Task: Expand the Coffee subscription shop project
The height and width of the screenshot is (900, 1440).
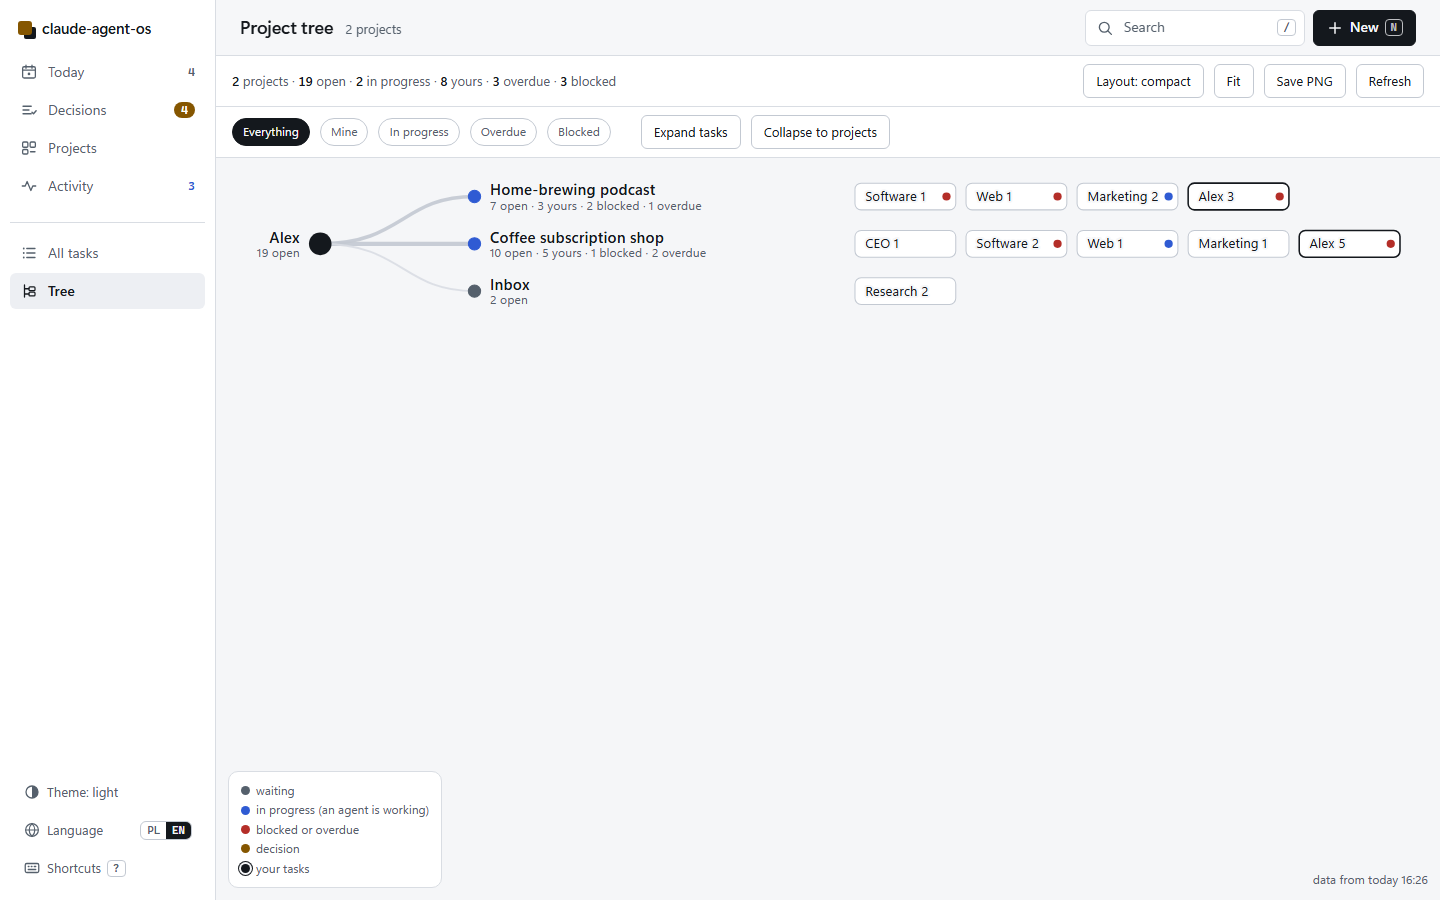Action: pyautogui.click(x=577, y=238)
